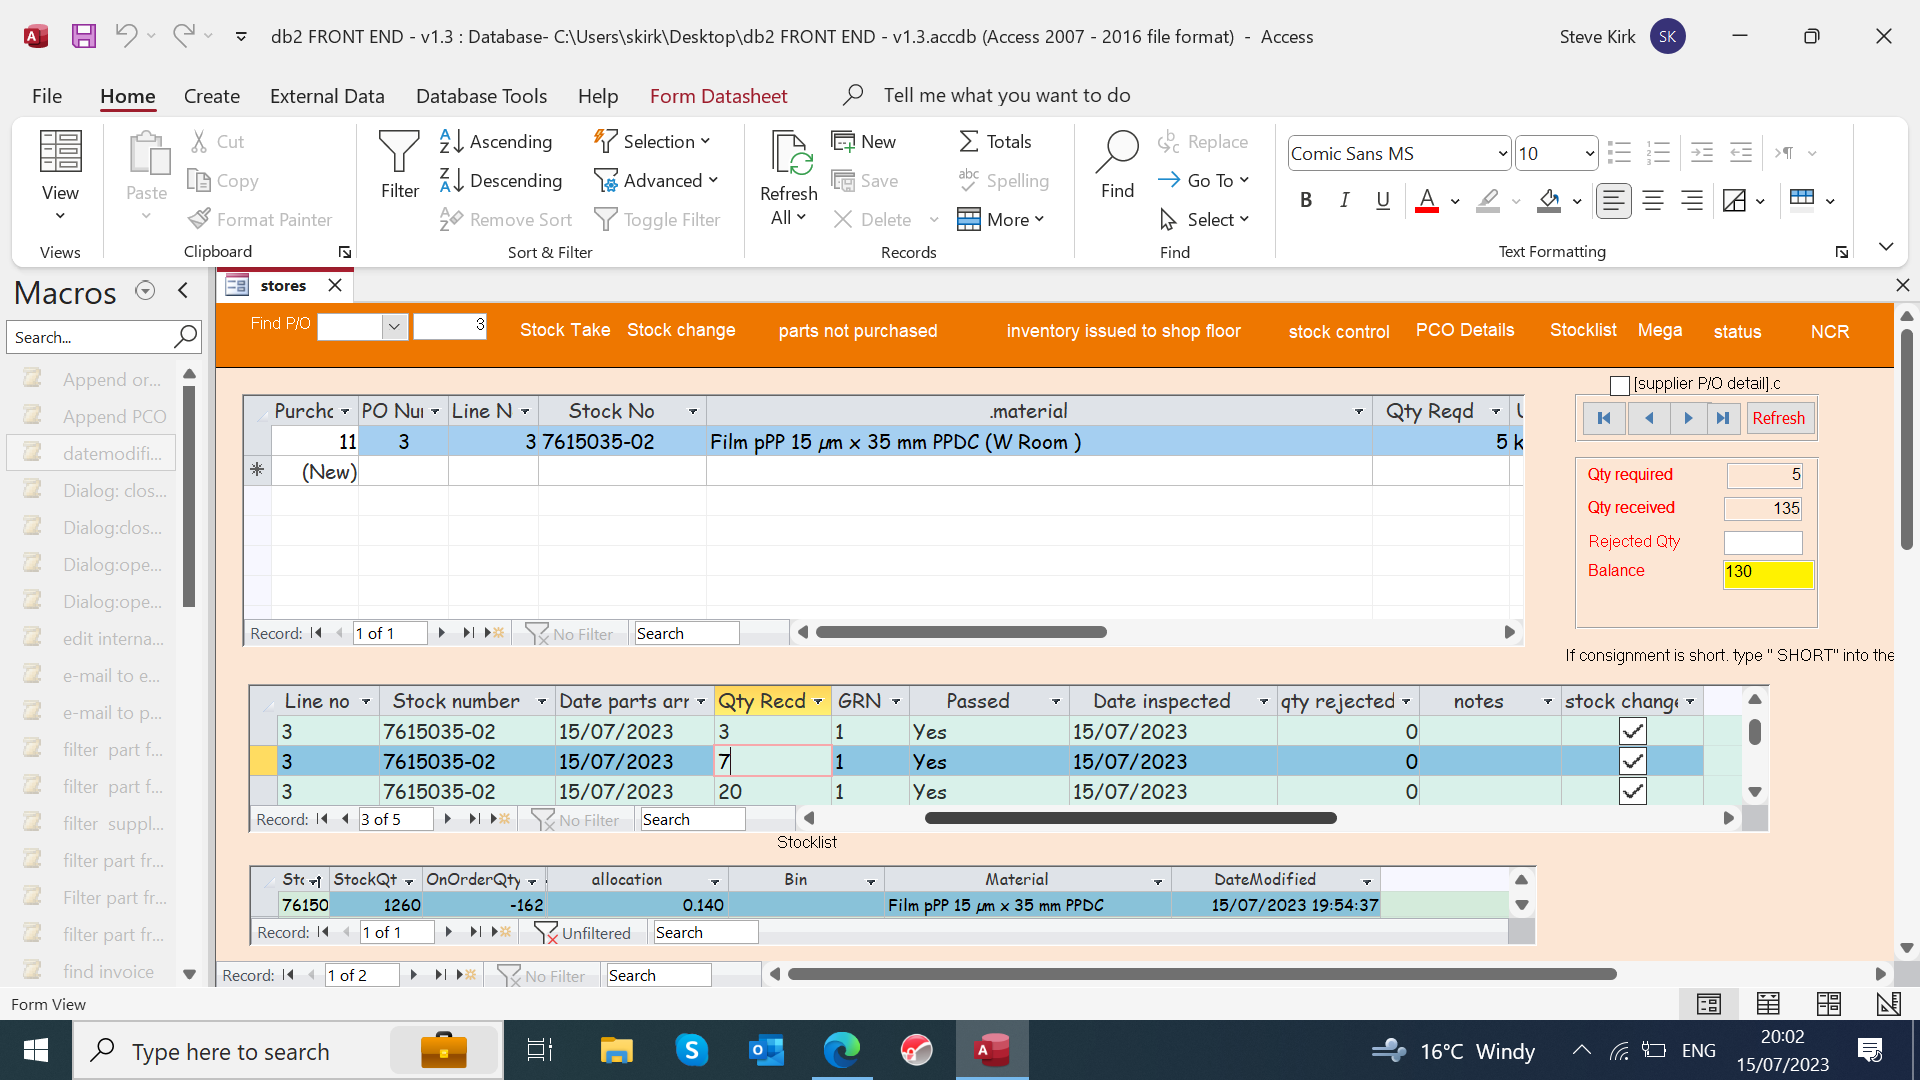The height and width of the screenshot is (1080, 1920).
Task: Click the PCO Details button
Action: click(x=1465, y=330)
